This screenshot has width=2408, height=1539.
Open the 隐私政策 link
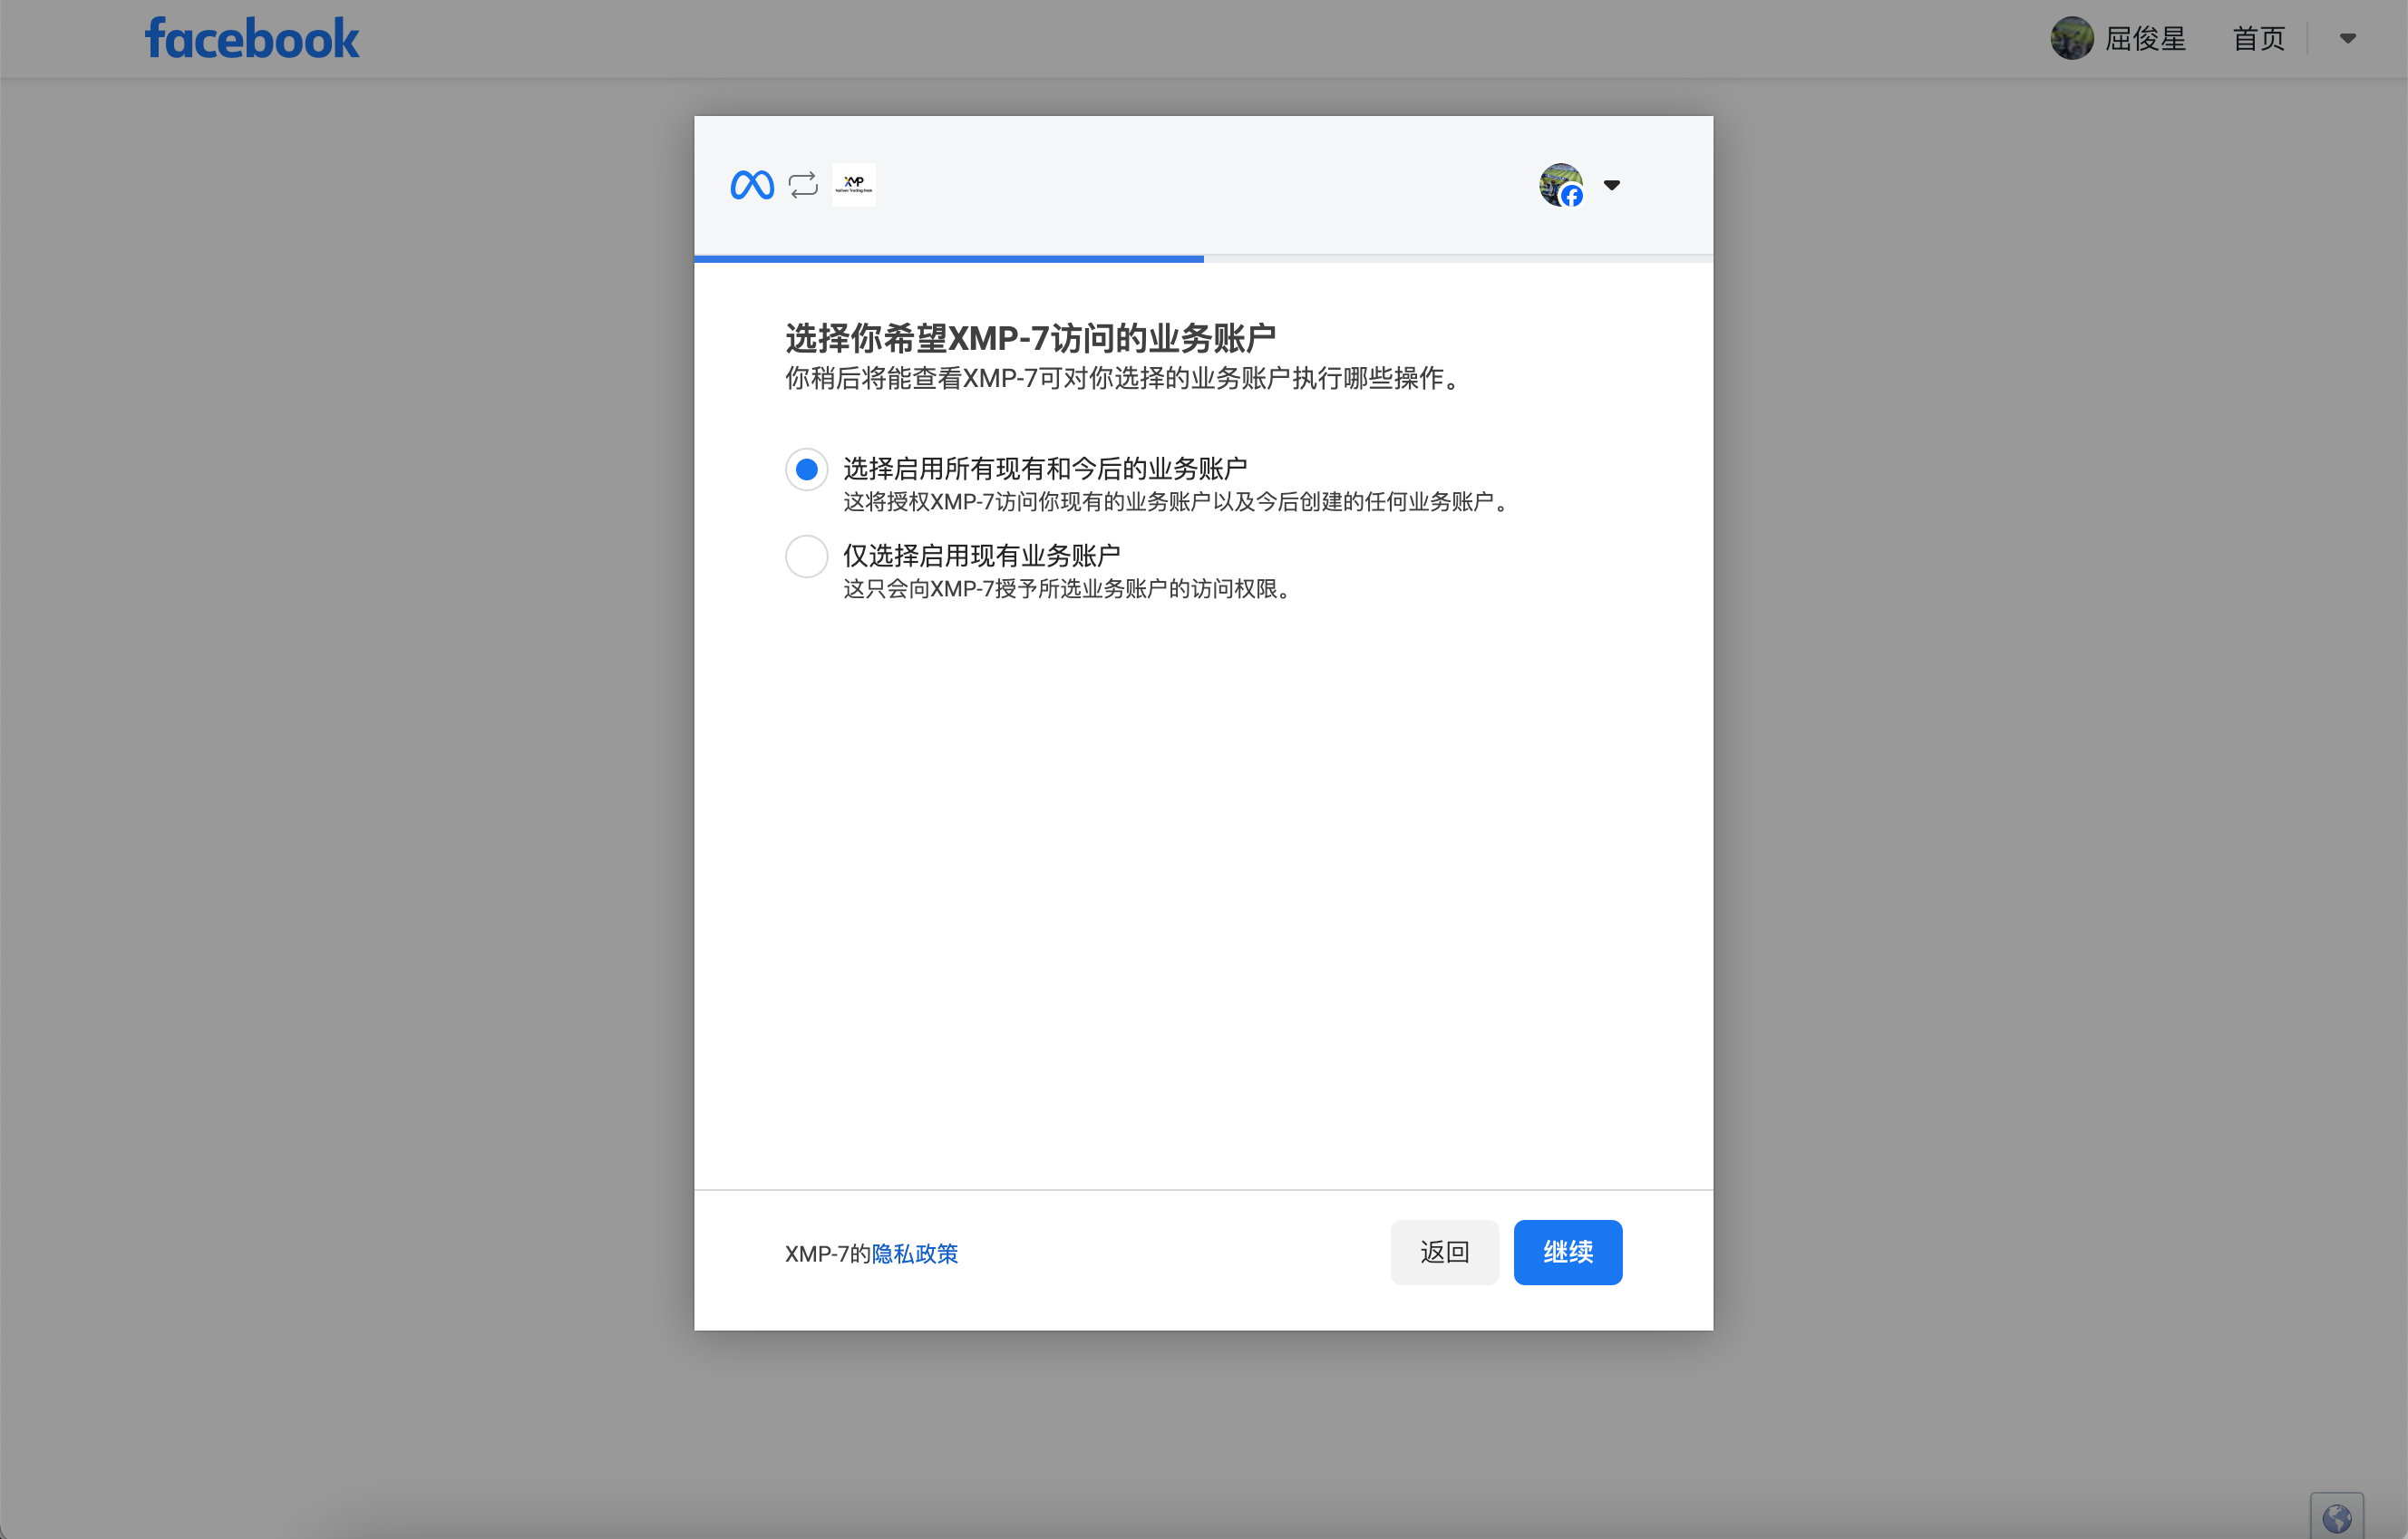tap(915, 1253)
